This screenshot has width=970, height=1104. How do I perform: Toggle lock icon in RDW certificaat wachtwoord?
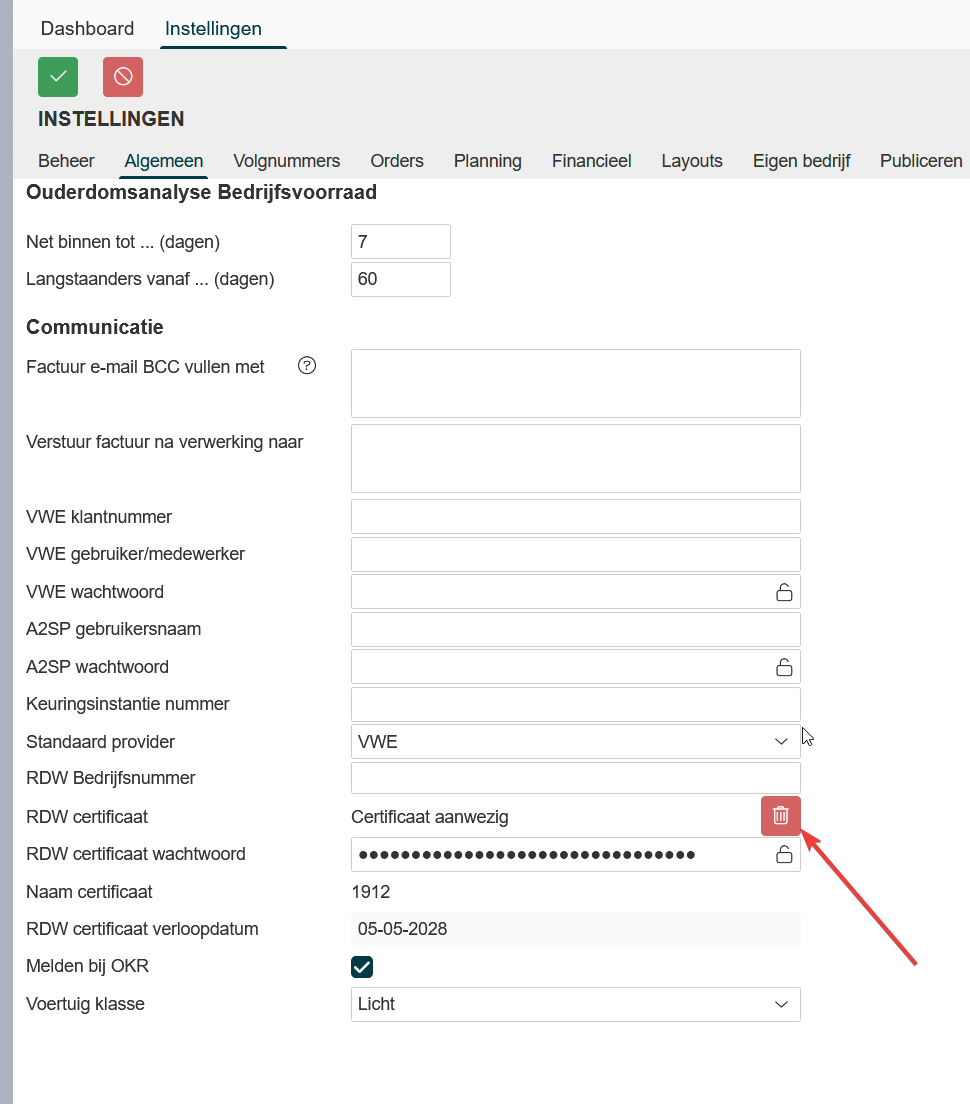tap(784, 854)
